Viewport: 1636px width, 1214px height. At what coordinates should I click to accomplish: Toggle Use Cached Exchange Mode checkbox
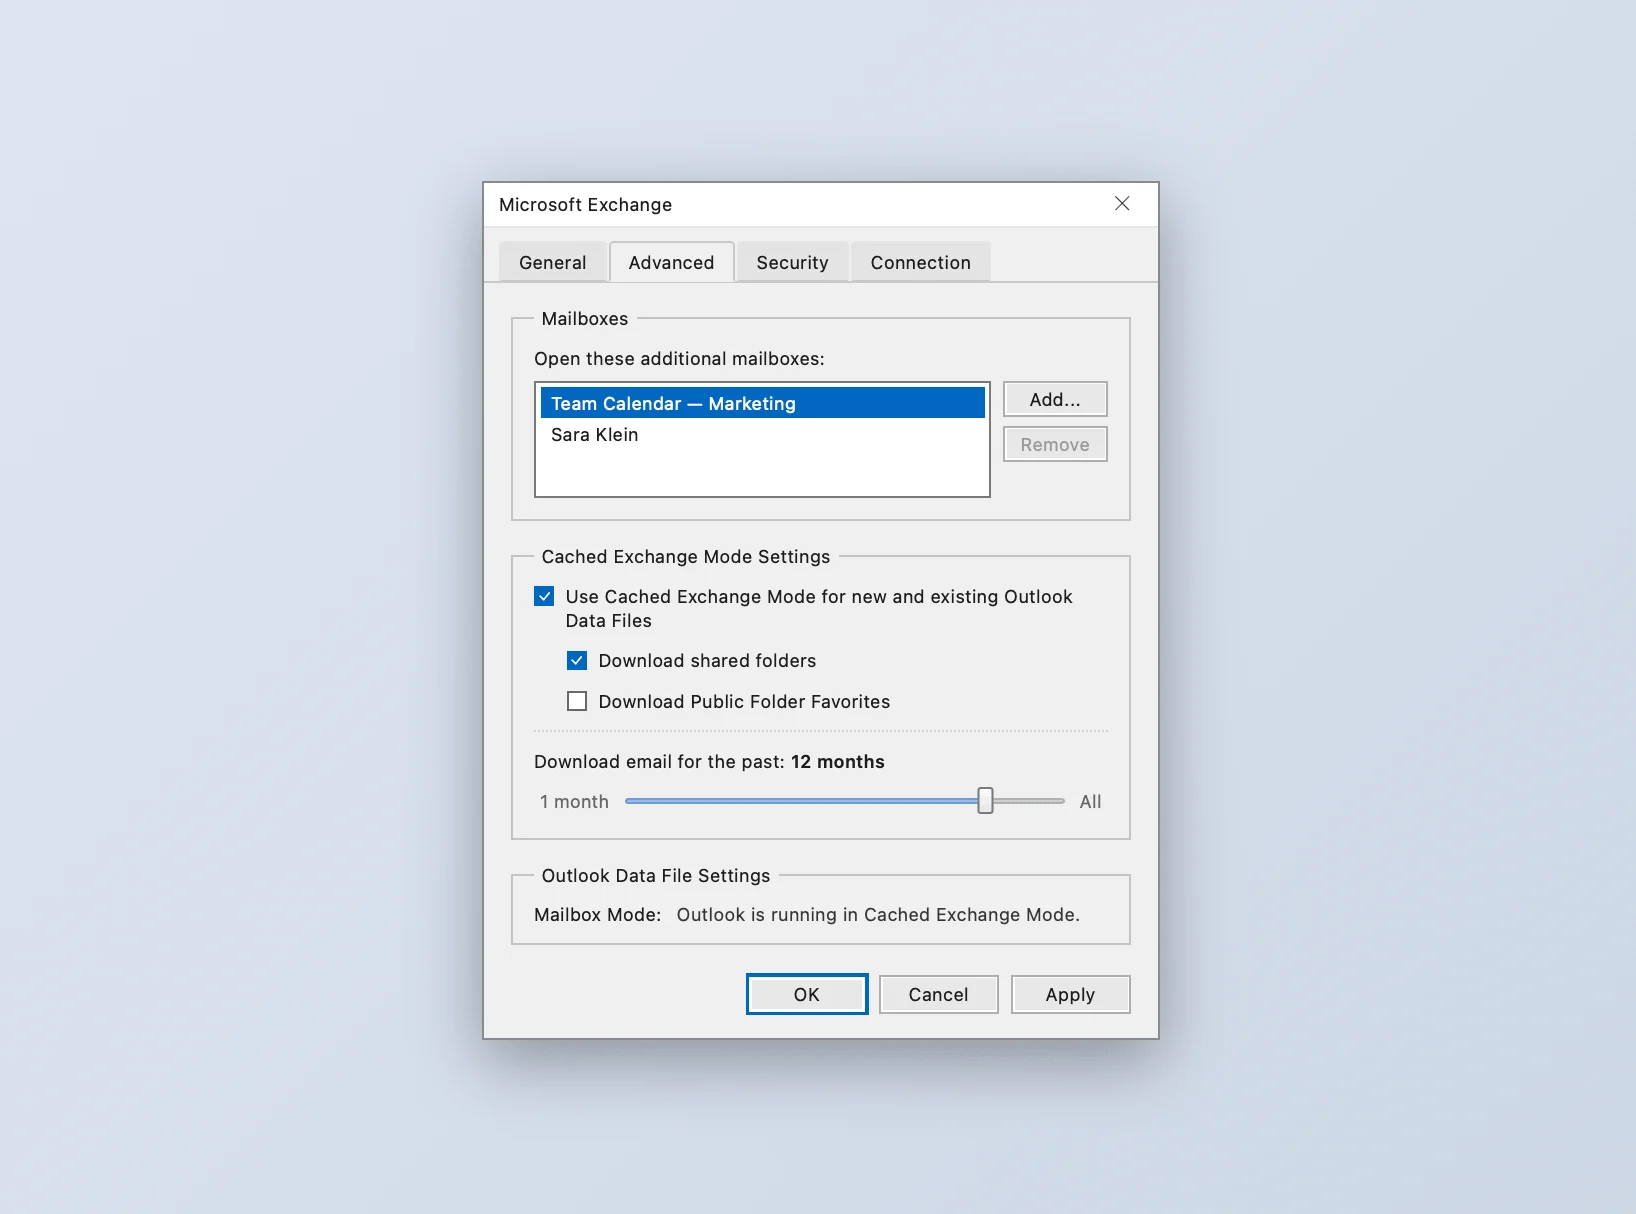pos(544,596)
